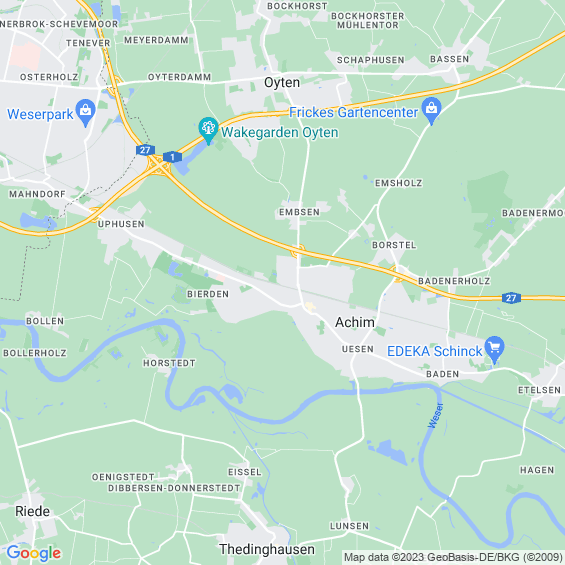Click the route 27 shield near Badenerholz
565x565 pixels.
[511, 298]
